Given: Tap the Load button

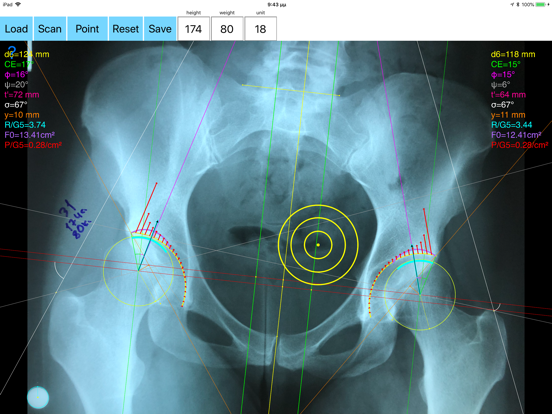Looking at the screenshot, I should pyautogui.click(x=16, y=29).
